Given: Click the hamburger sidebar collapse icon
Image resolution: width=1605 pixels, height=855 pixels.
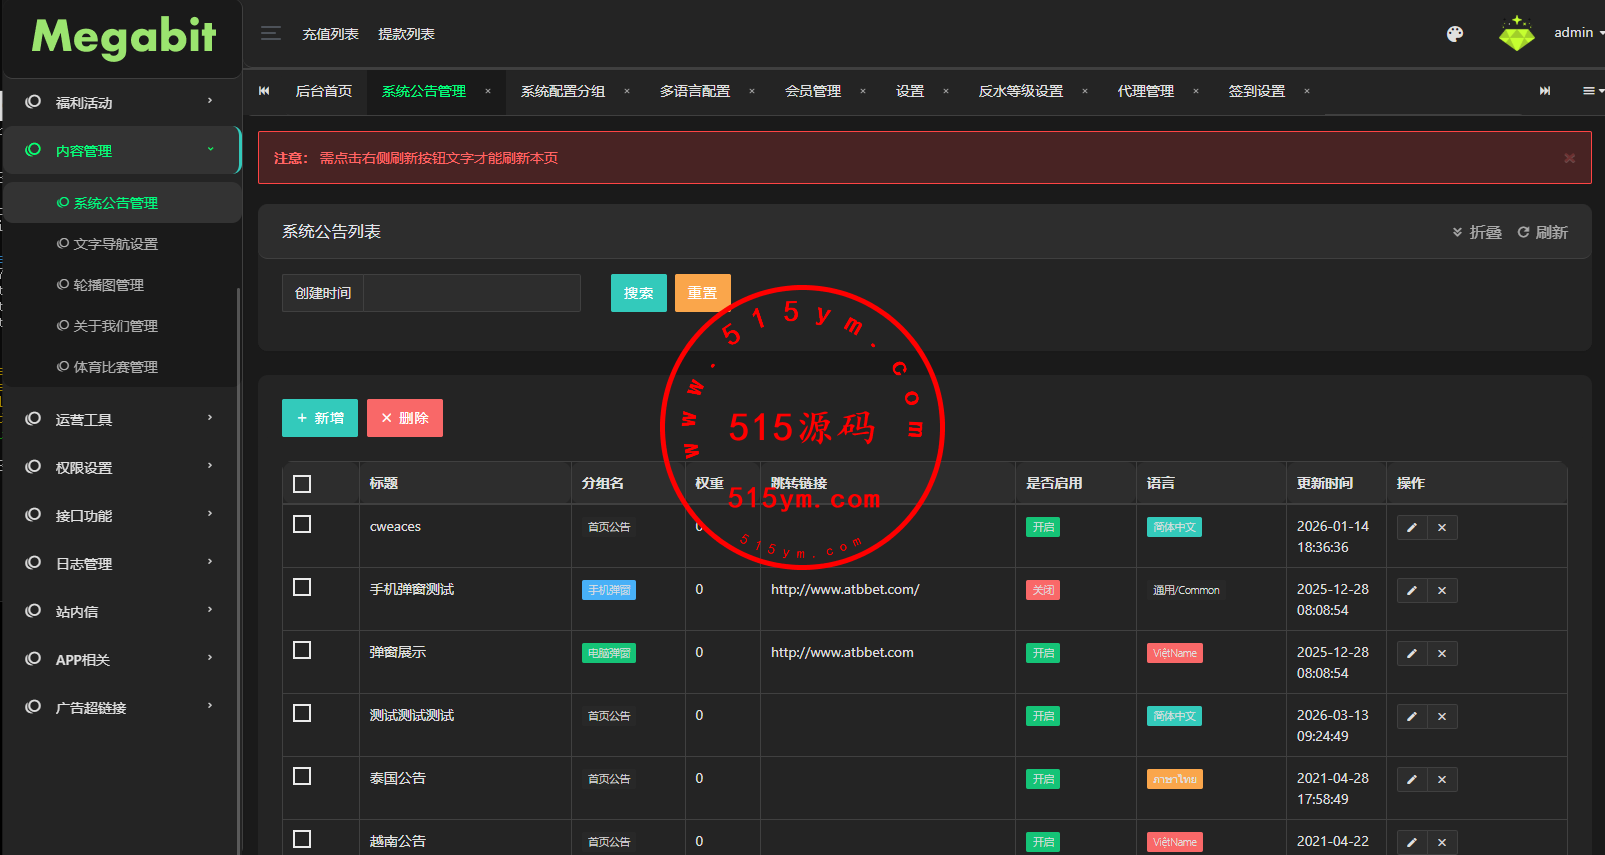Looking at the screenshot, I should pyautogui.click(x=270, y=34).
